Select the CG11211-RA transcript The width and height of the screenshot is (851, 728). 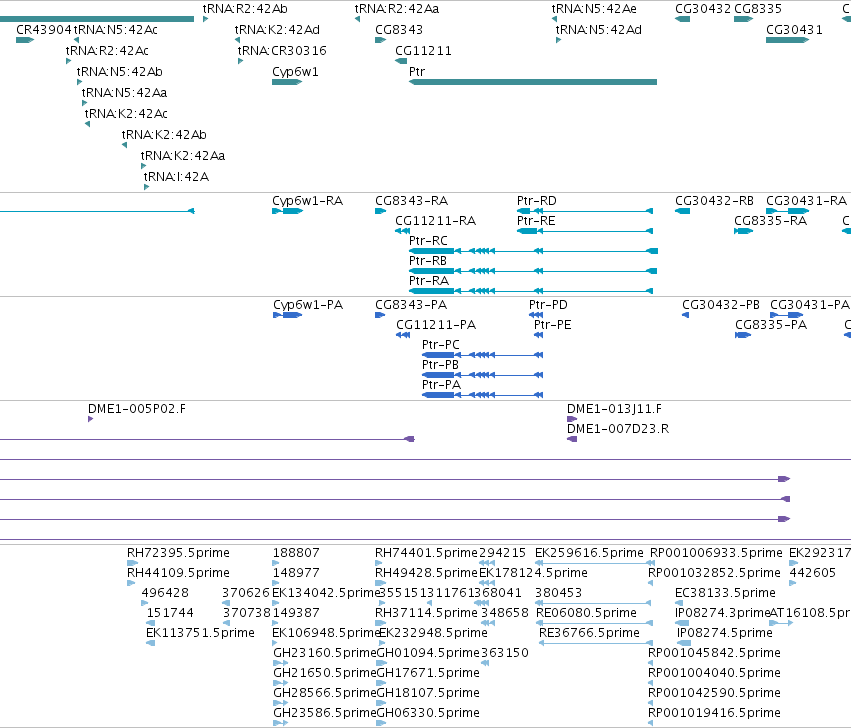(x=402, y=231)
